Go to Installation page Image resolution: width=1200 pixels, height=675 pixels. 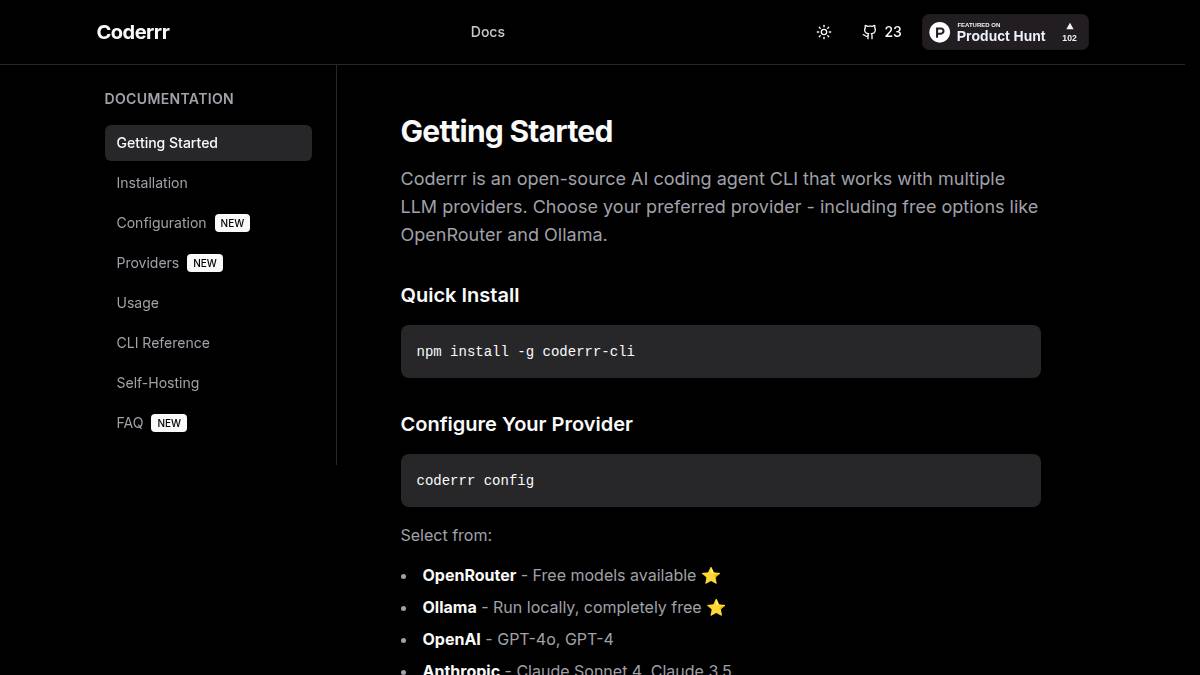[x=152, y=183]
